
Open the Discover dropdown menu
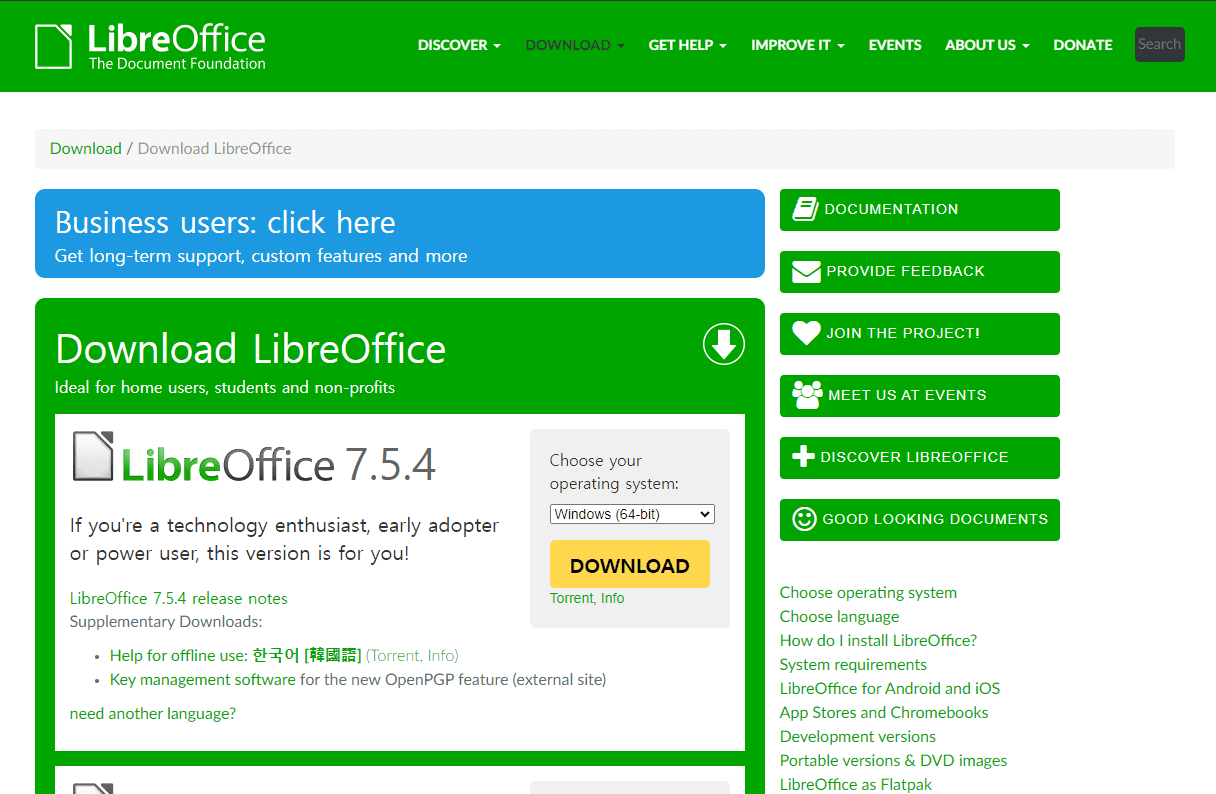459,45
